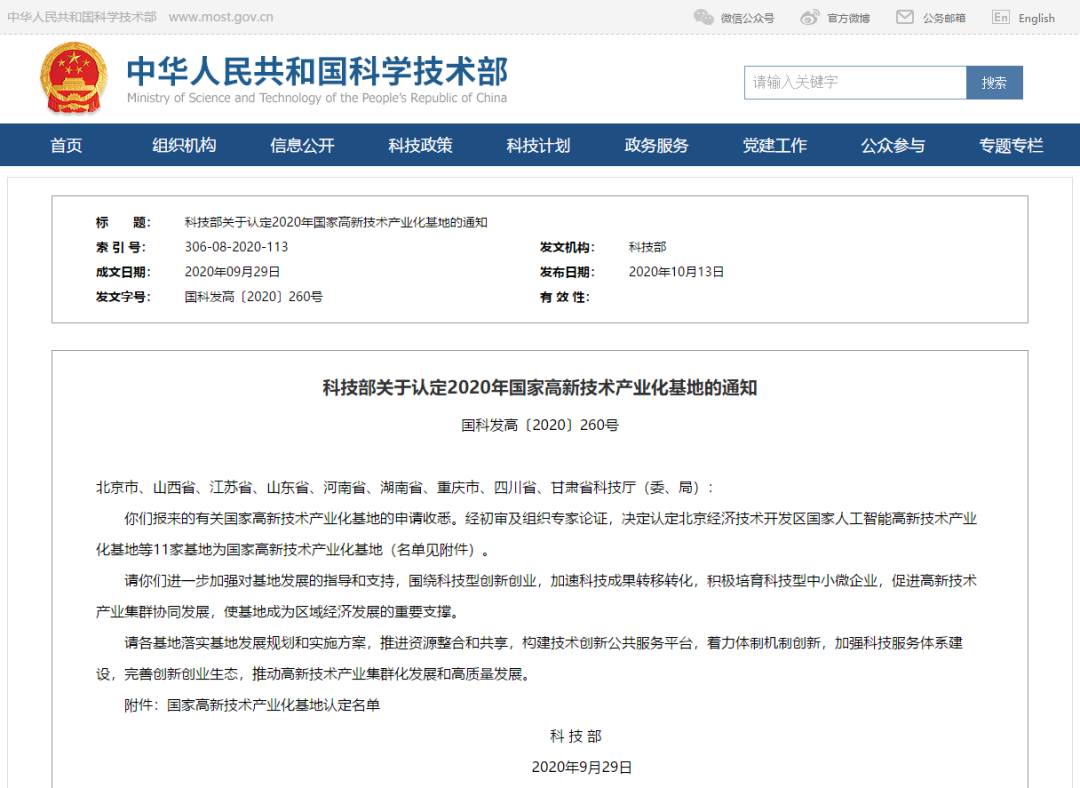The width and height of the screenshot is (1080, 788).
Task: Click the 专题专栏 menu item
Action: 1011,146
